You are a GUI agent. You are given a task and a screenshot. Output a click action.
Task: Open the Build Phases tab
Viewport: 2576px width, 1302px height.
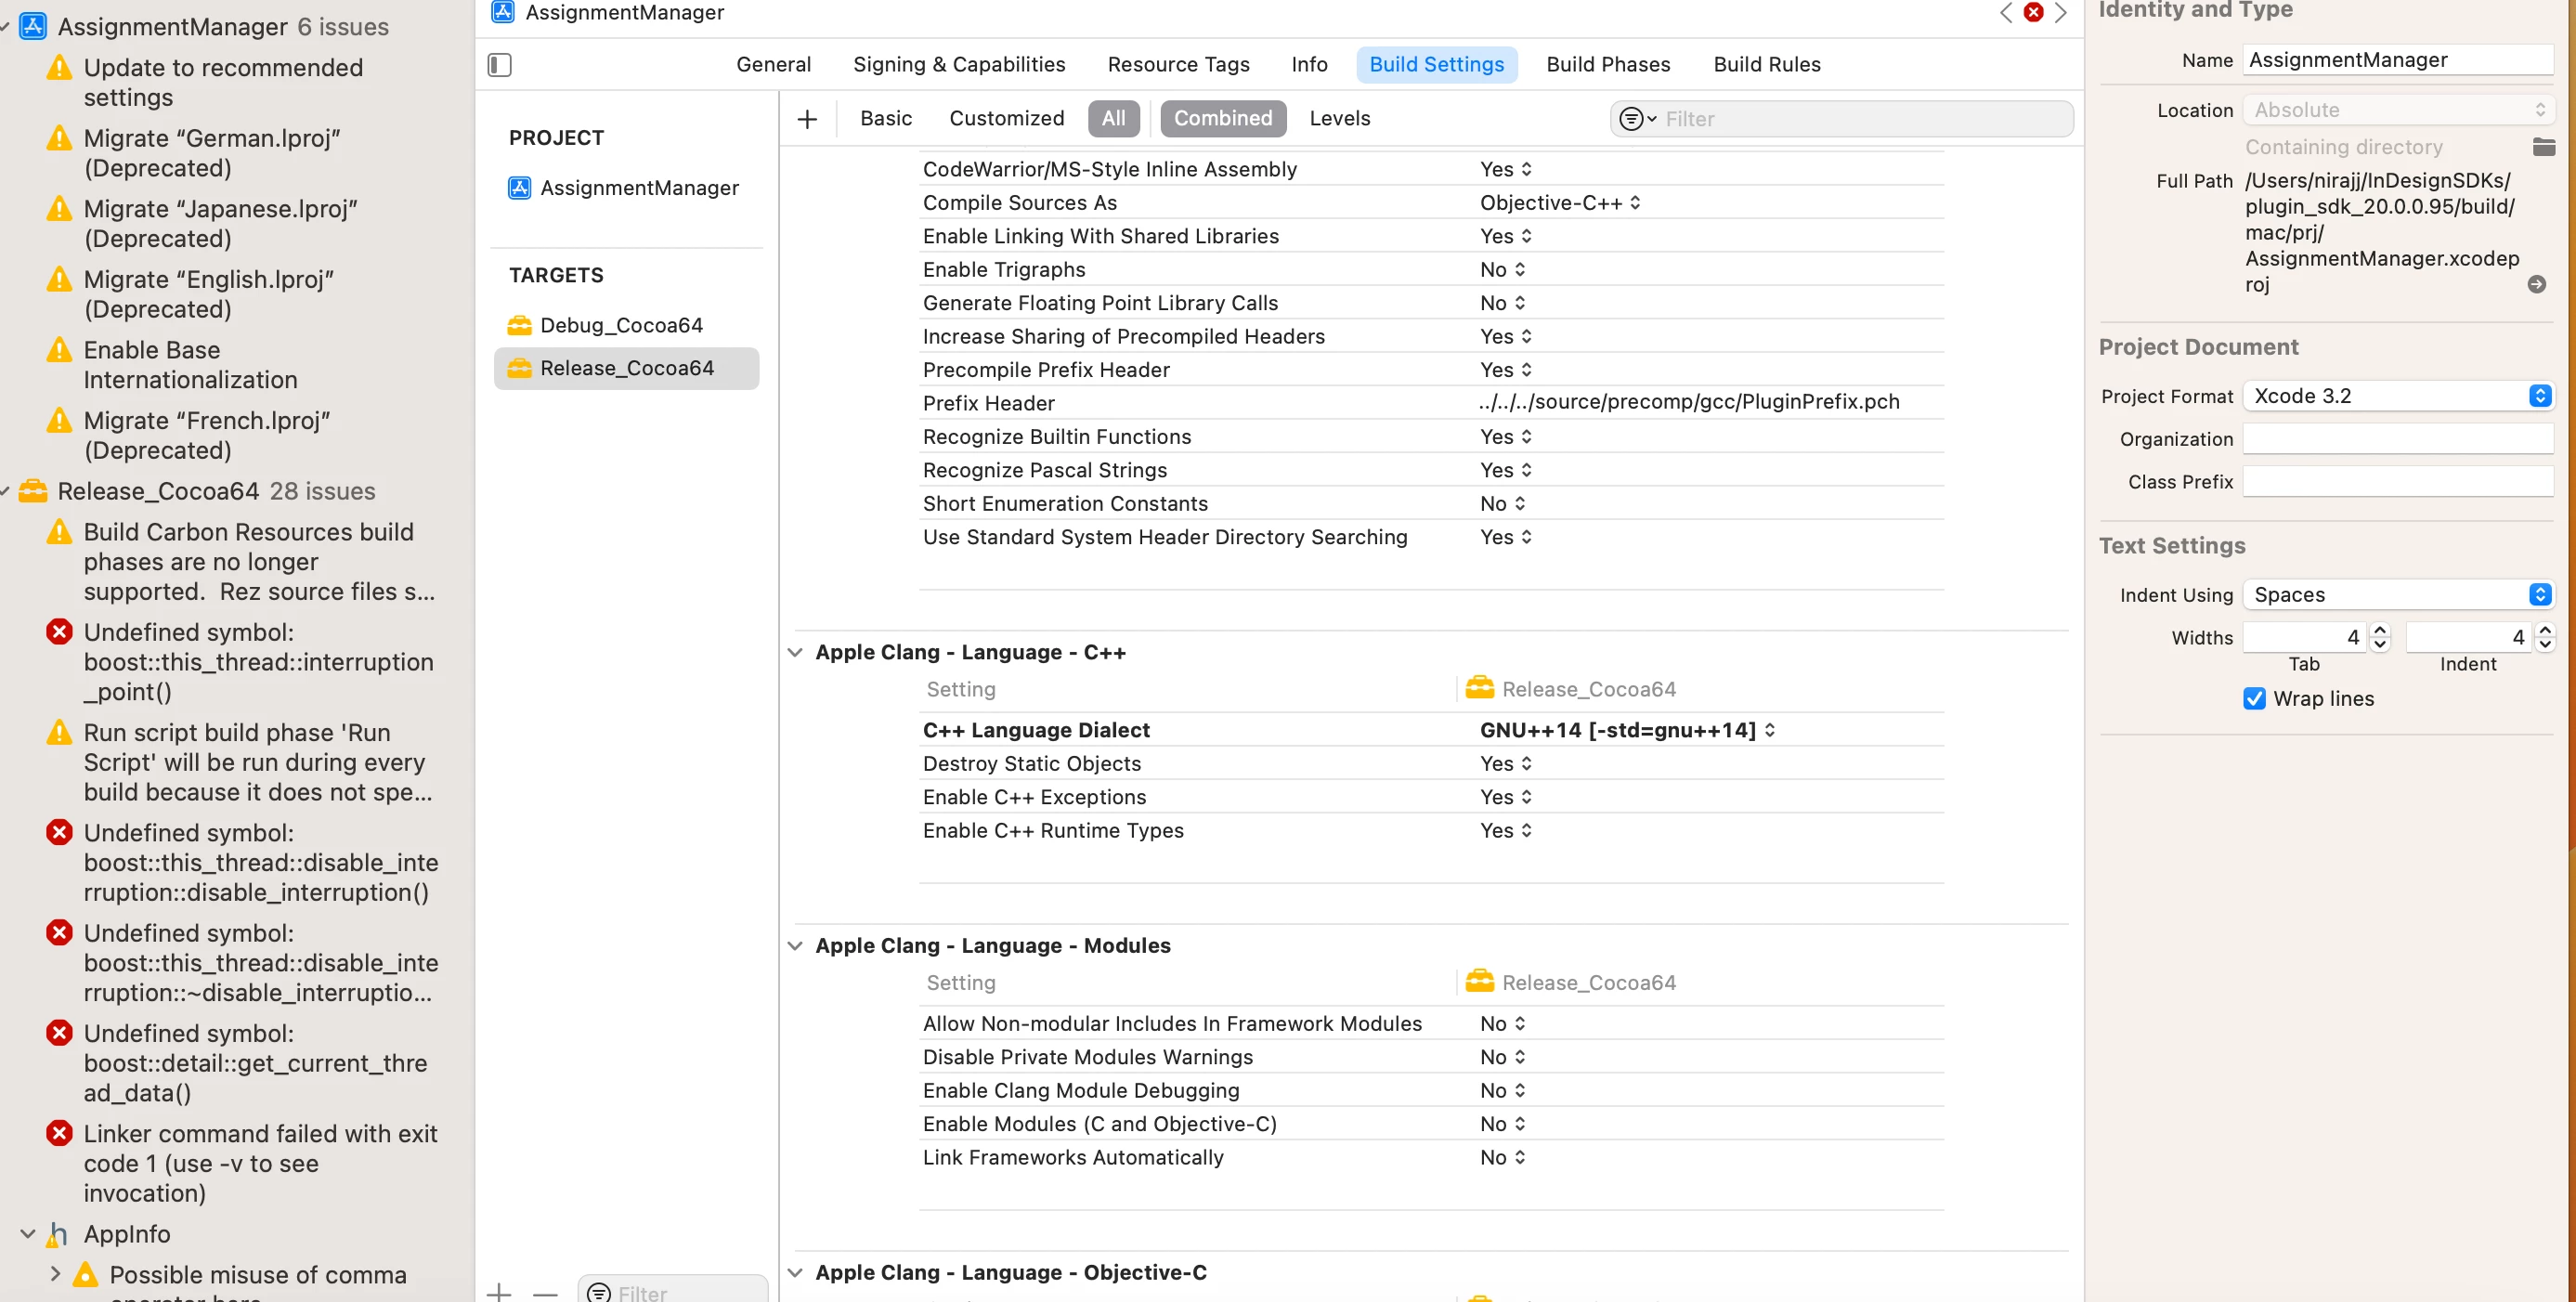pyautogui.click(x=1607, y=64)
